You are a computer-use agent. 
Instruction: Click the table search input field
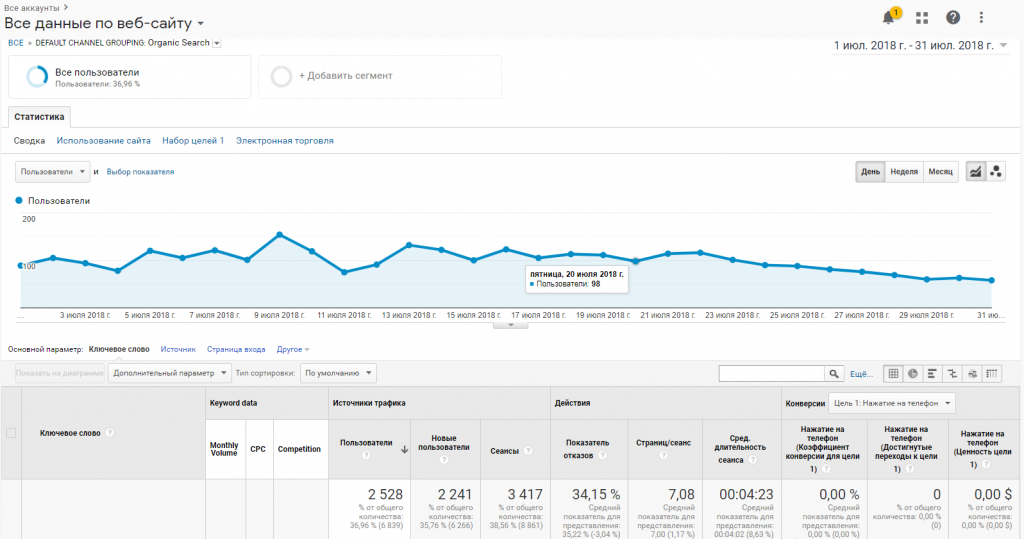click(771, 374)
